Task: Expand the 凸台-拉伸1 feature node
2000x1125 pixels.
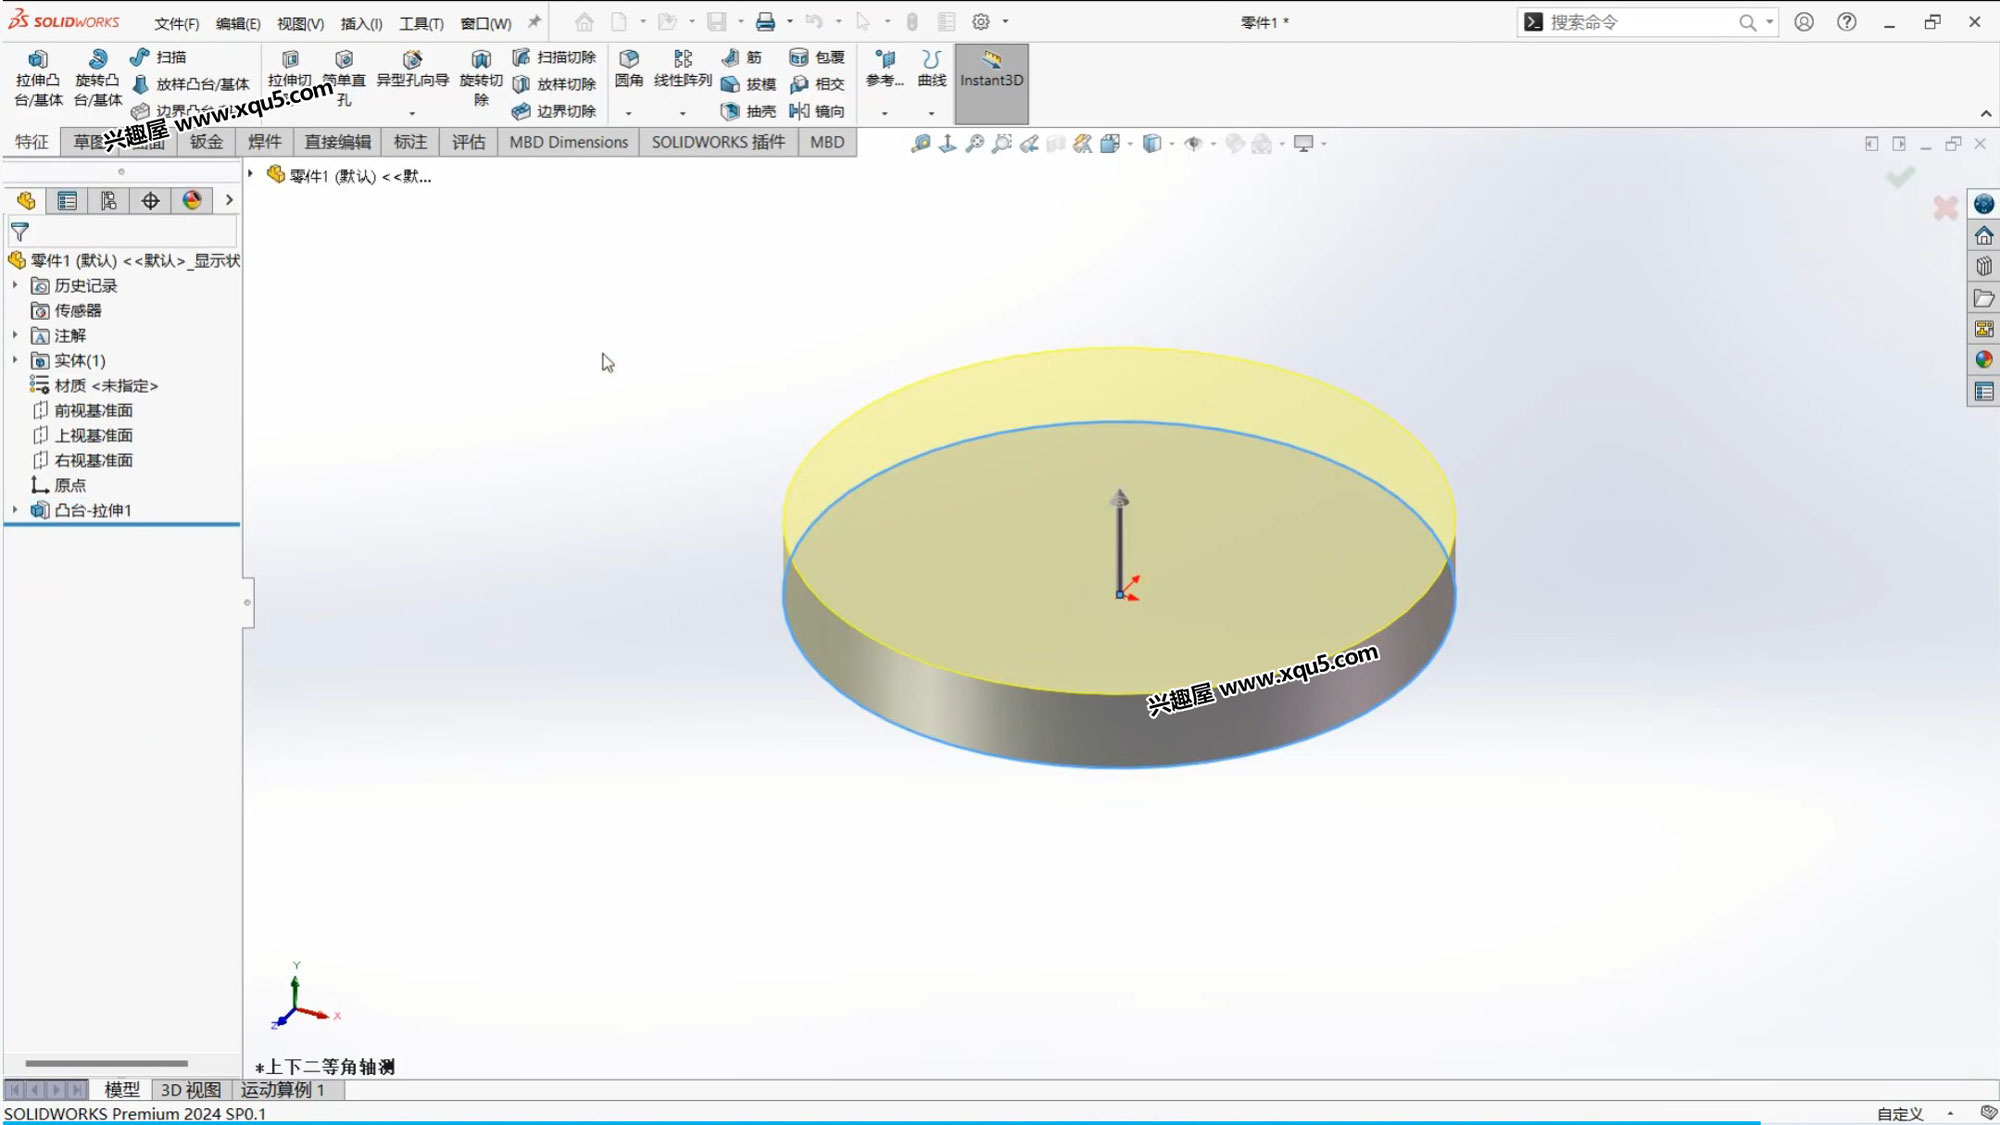Action: [x=15, y=510]
